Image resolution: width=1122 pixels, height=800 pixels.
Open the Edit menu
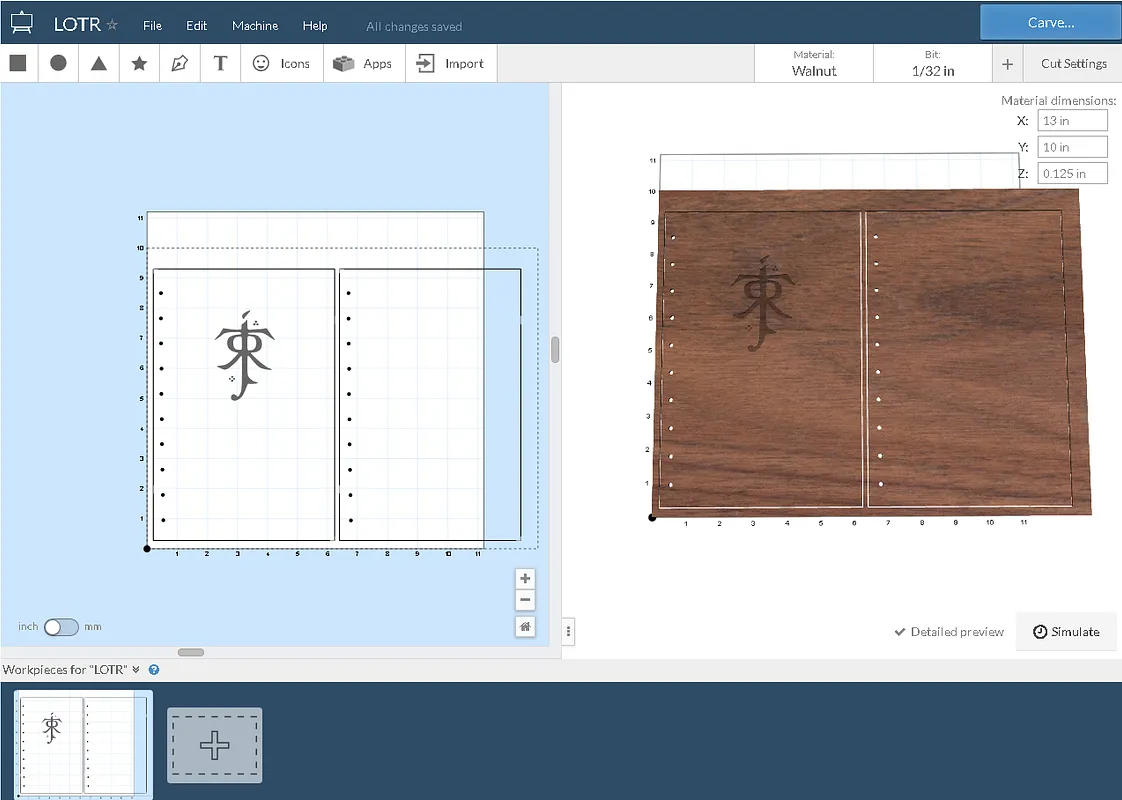[x=197, y=25]
